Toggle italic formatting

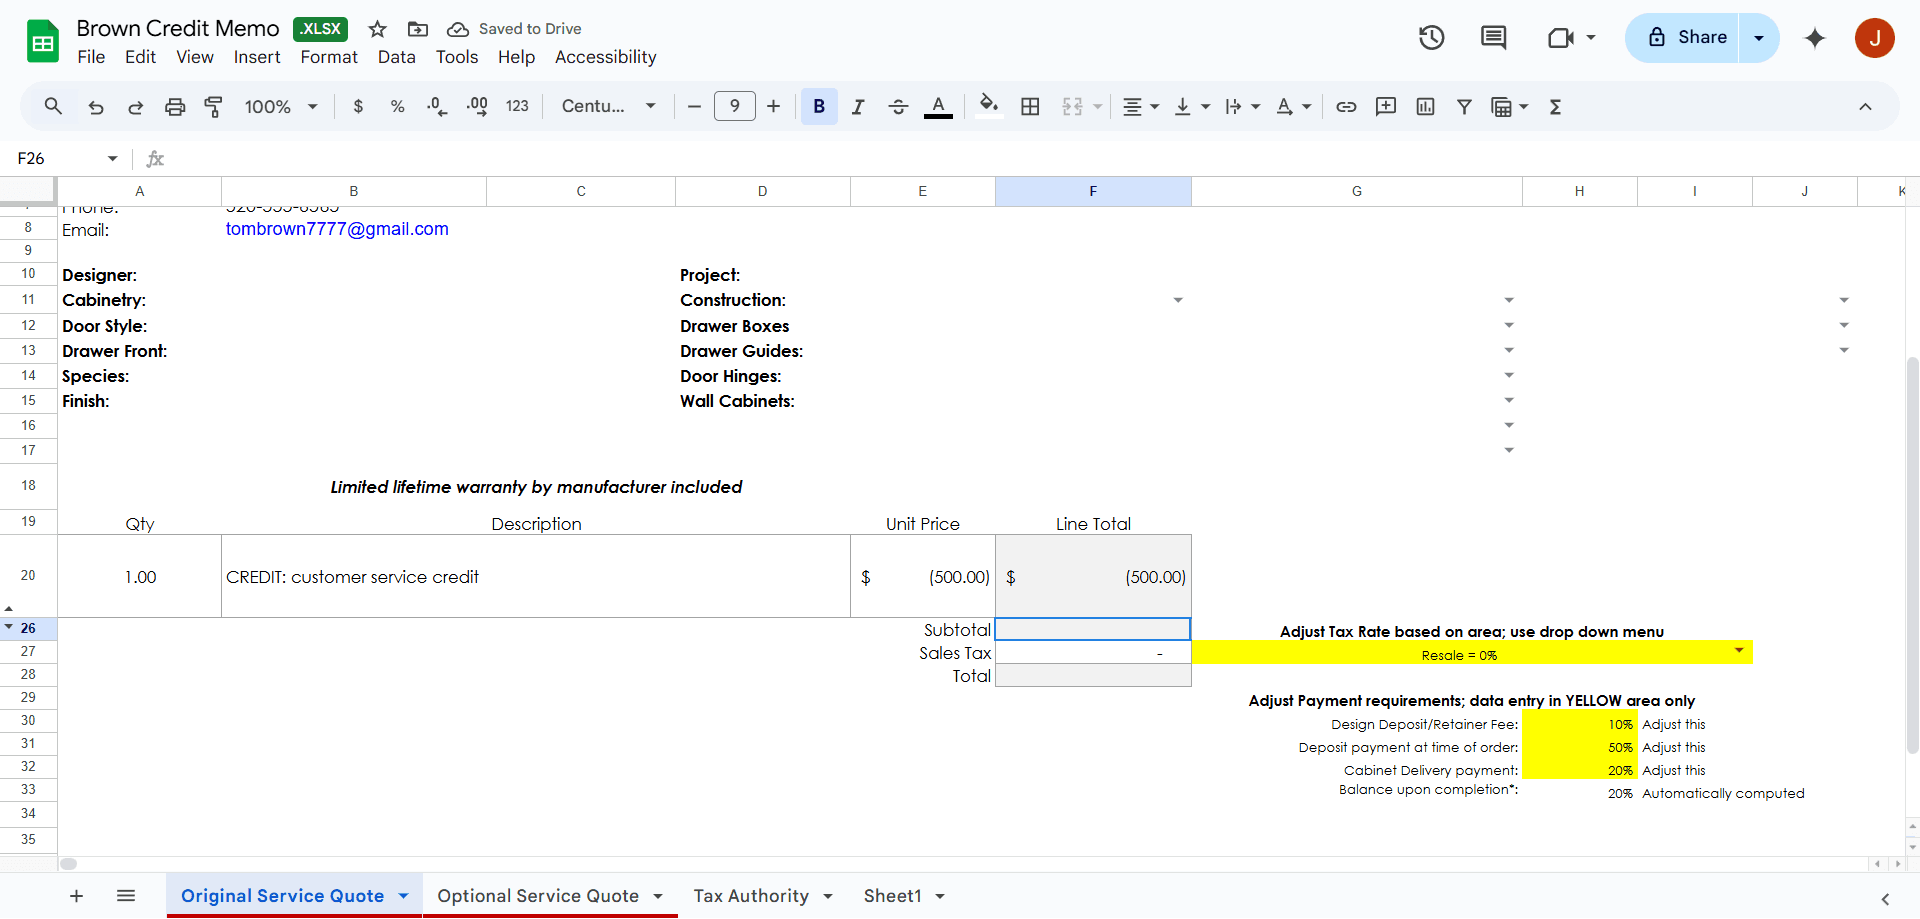tap(858, 106)
